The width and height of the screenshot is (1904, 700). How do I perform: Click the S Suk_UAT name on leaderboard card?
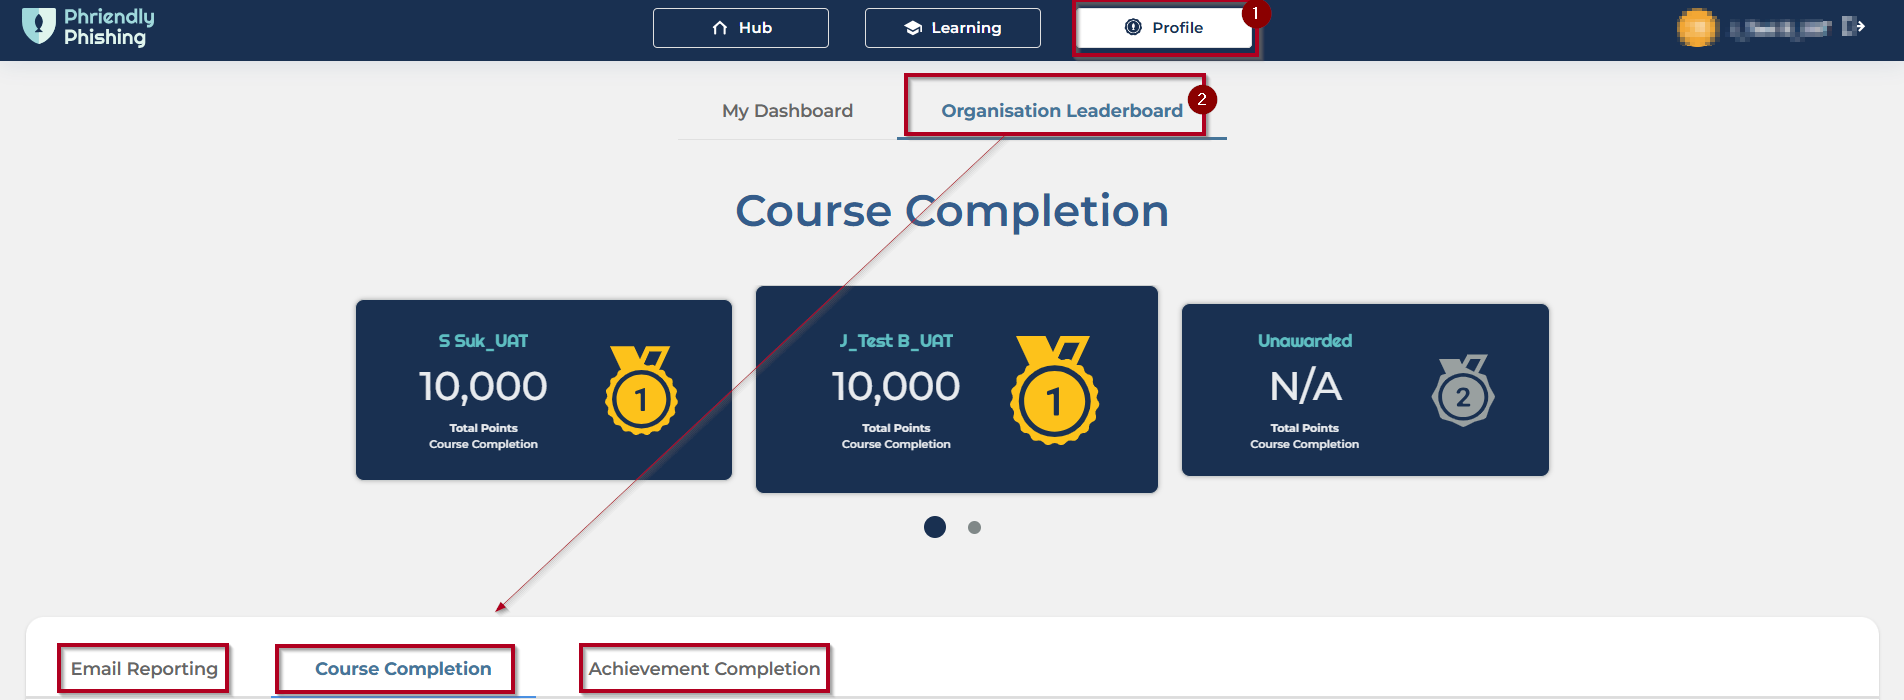pos(483,341)
